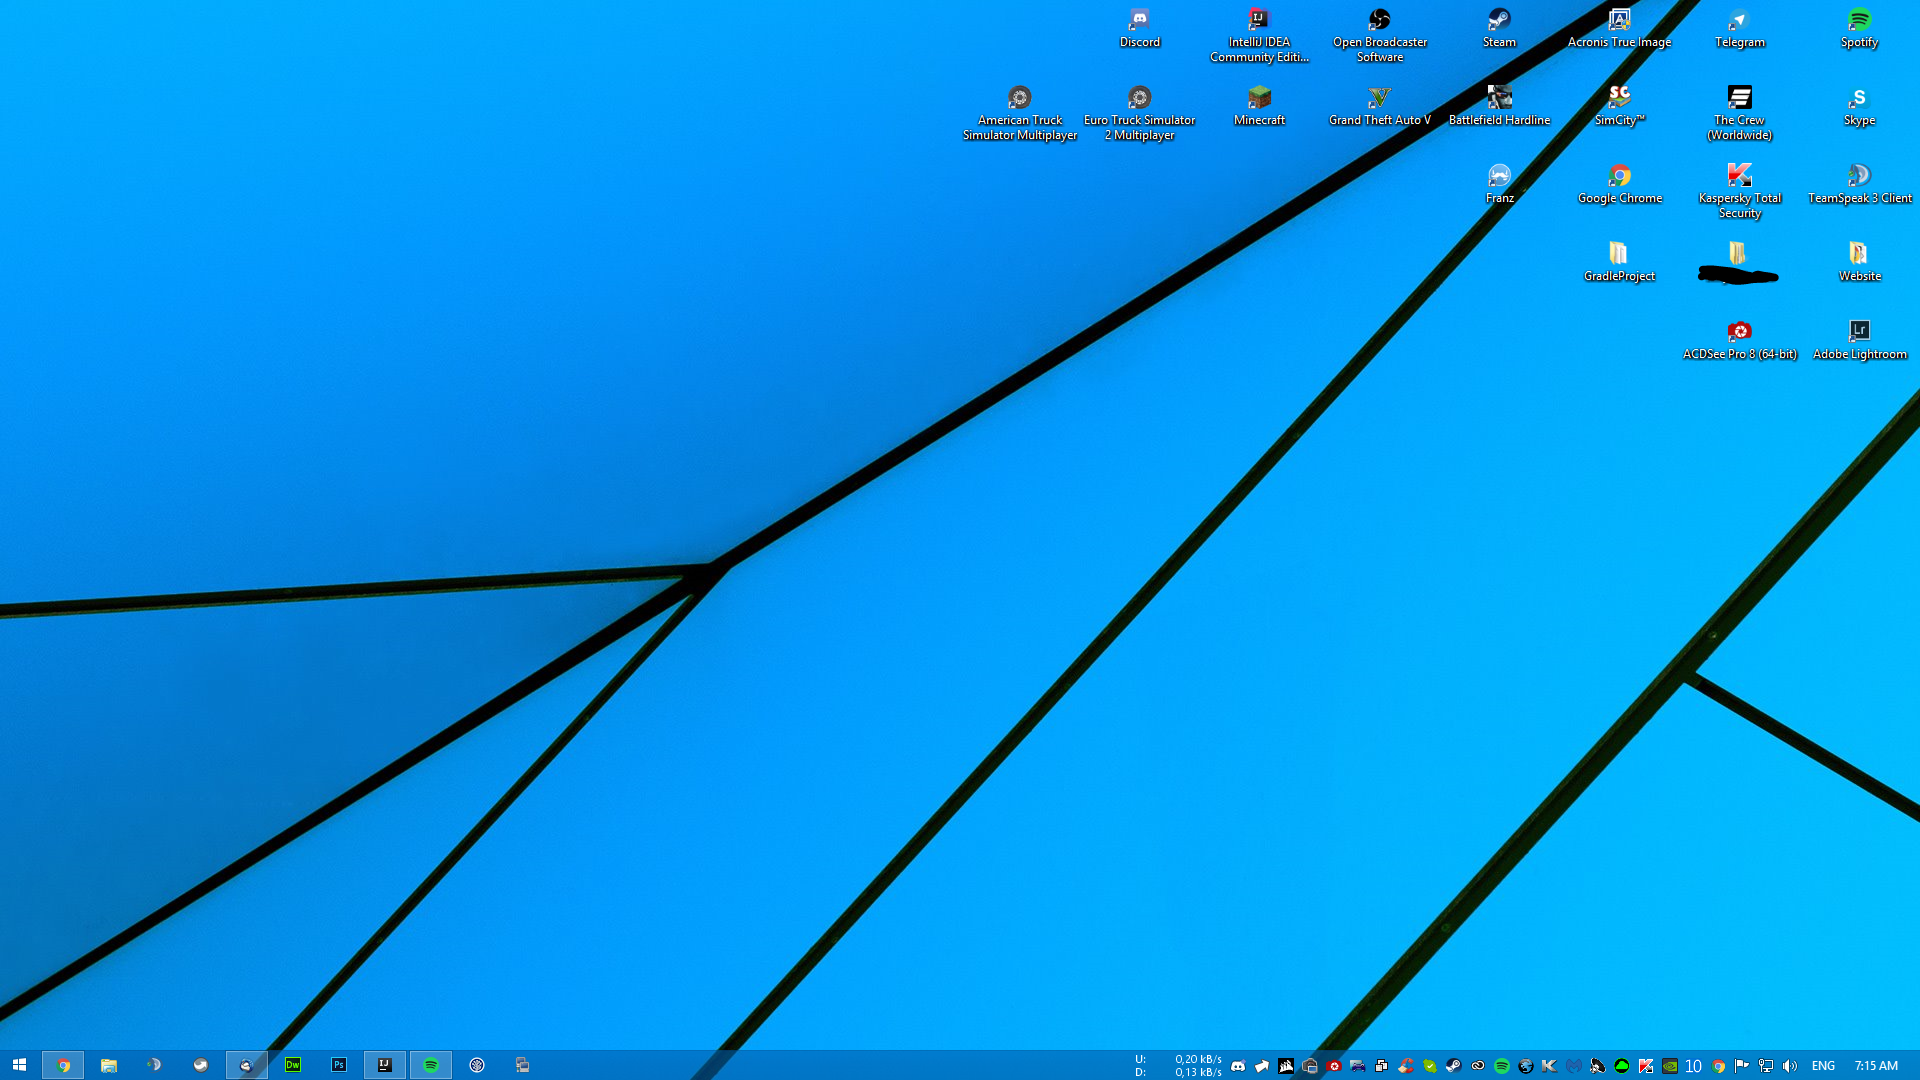The width and height of the screenshot is (1920, 1080).
Task: Switch to IntelliJ IDEA in taskbar
Action: 385,1065
